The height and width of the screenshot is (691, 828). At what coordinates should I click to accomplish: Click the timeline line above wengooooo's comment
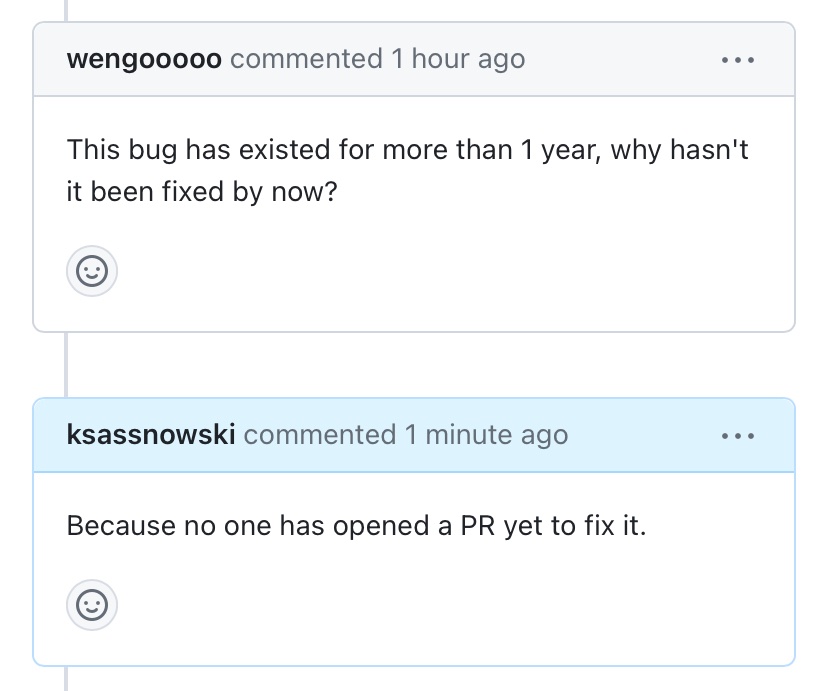click(66, 11)
